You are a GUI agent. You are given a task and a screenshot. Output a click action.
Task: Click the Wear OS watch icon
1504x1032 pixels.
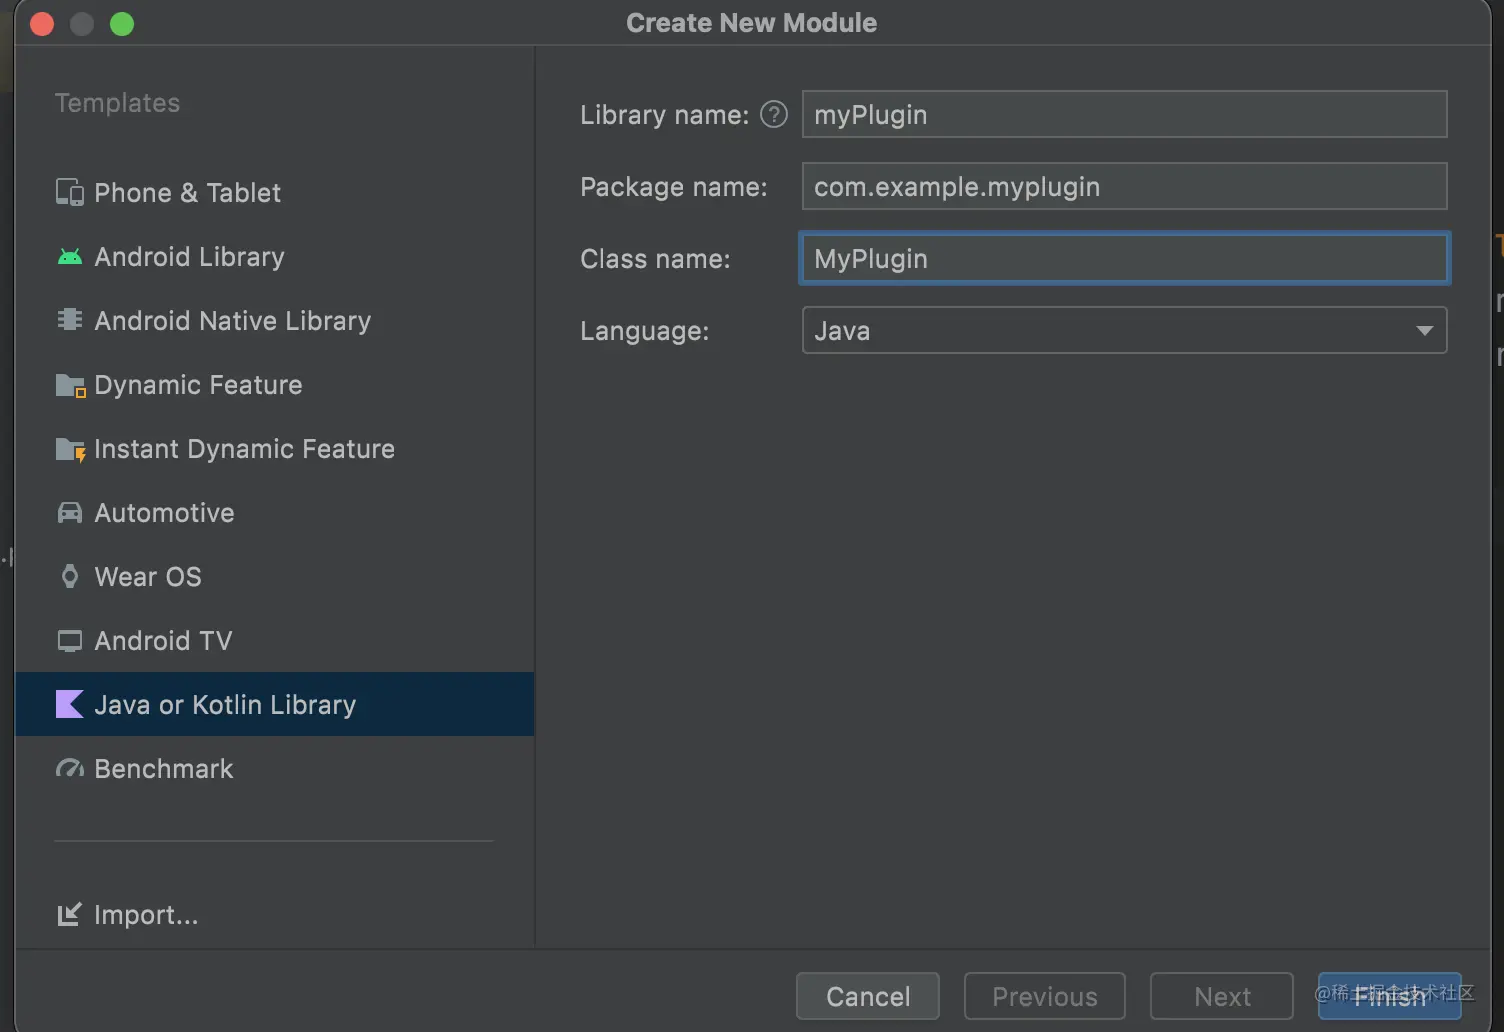[69, 577]
